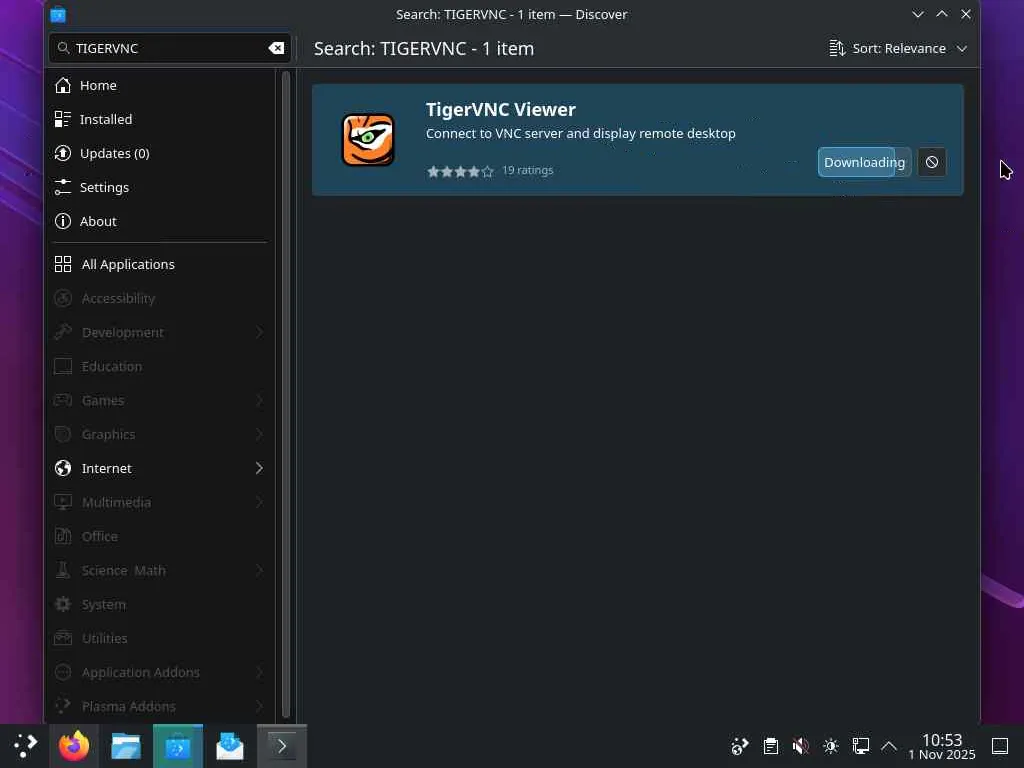Click the sort order icon
Screen dimensions: 1024x768
(x=837, y=48)
